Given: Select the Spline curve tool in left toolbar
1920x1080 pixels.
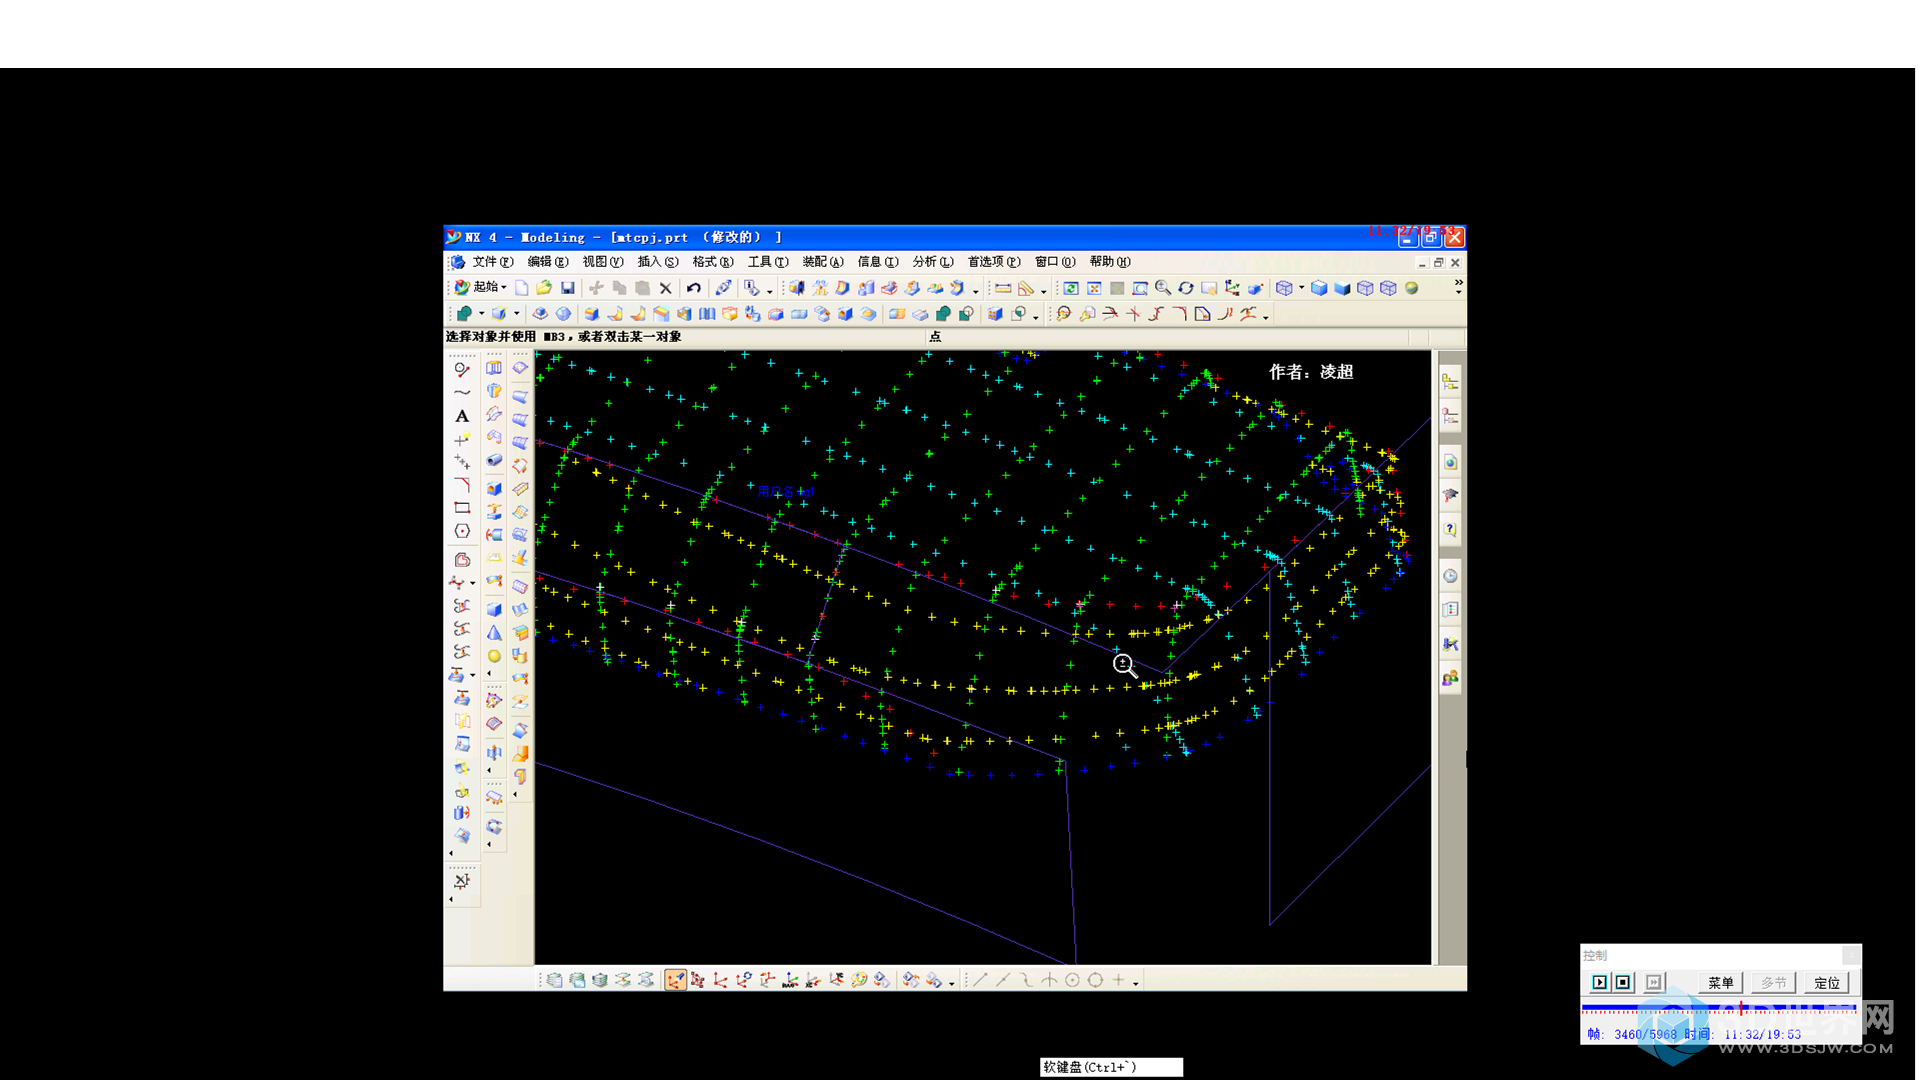Looking at the screenshot, I should [462, 393].
